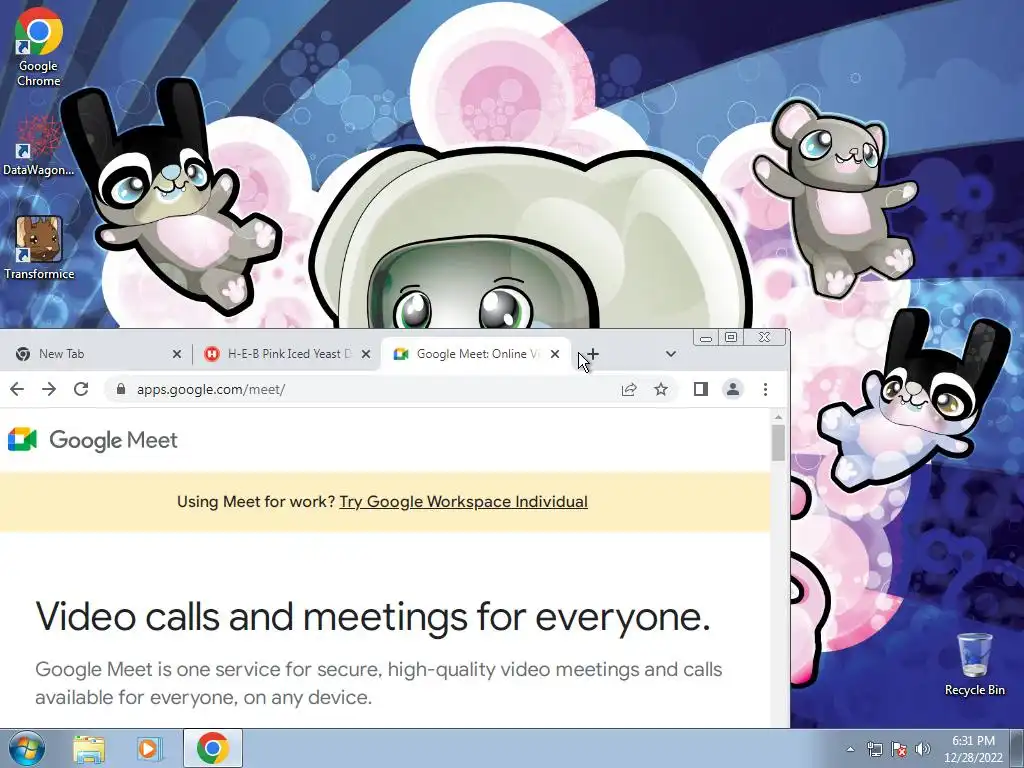Click 'Using Meet for work?' text
The height and width of the screenshot is (768, 1024).
click(x=256, y=502)
